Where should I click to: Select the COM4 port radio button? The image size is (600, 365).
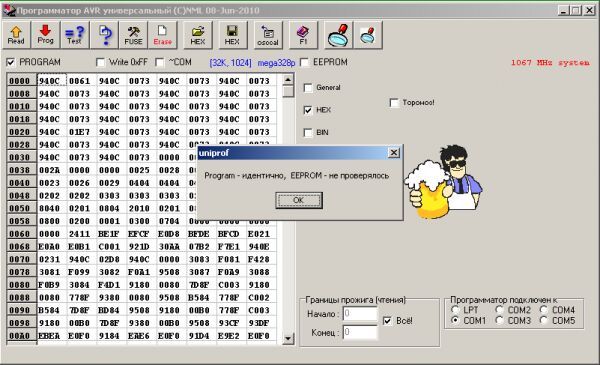pos(544,310)
